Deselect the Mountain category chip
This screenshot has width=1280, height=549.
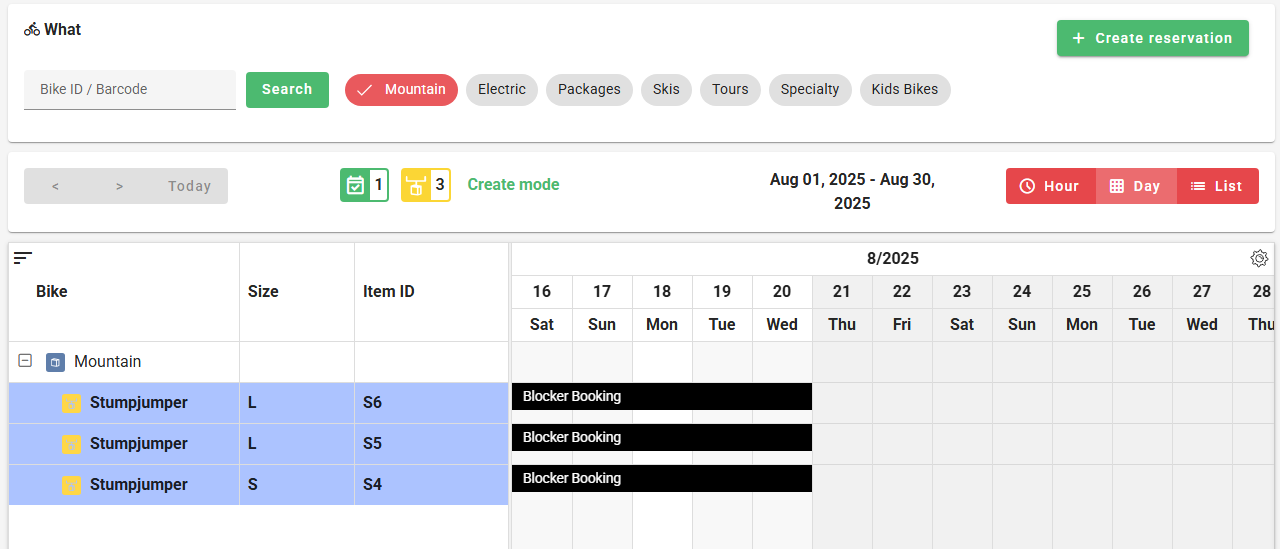click(401, 90)
